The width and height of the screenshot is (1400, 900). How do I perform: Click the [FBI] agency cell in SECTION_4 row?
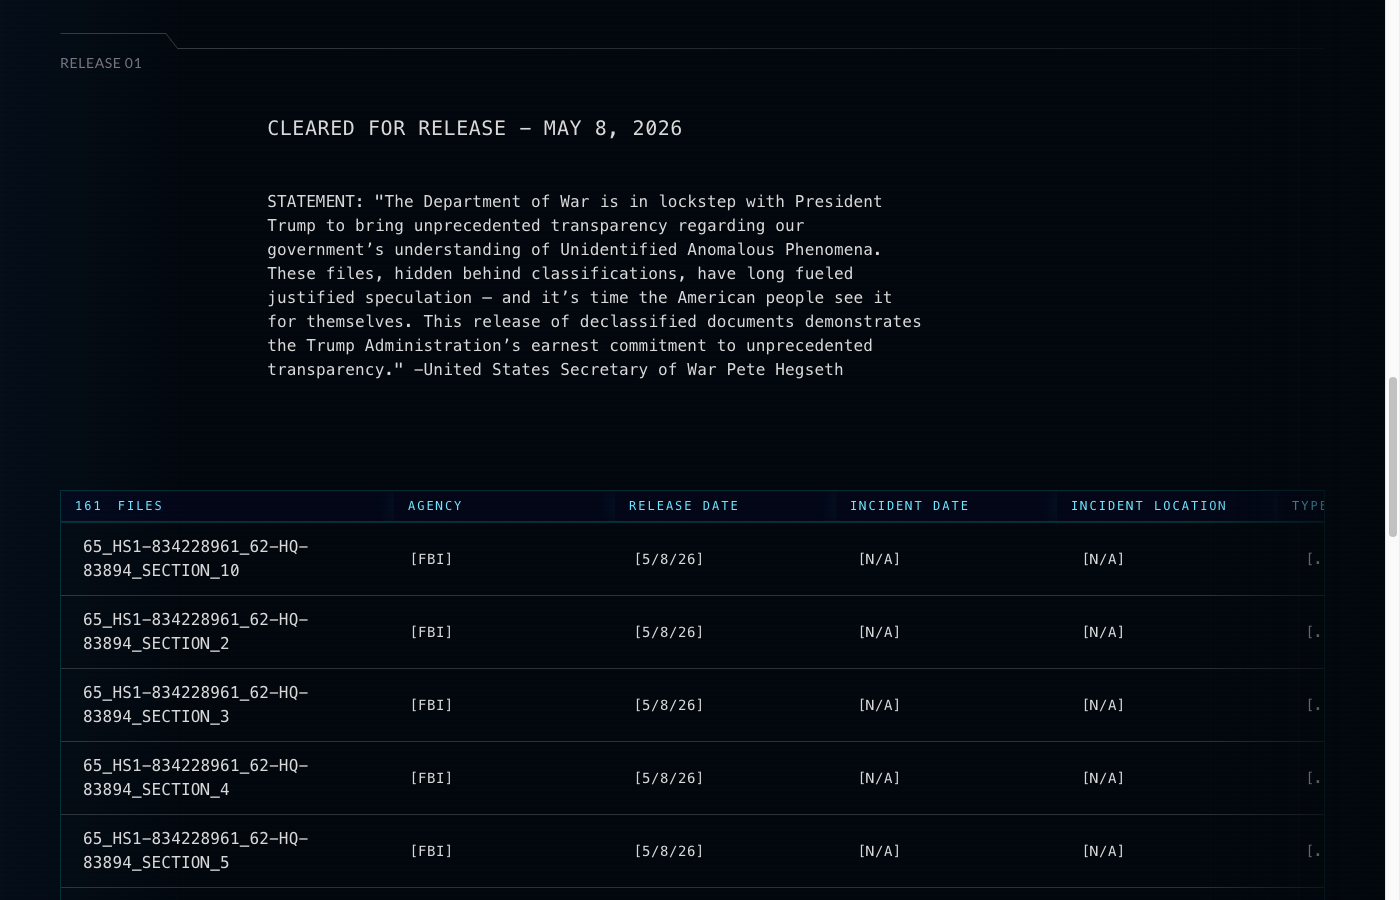pyautogui.click(x=431, y=778)
